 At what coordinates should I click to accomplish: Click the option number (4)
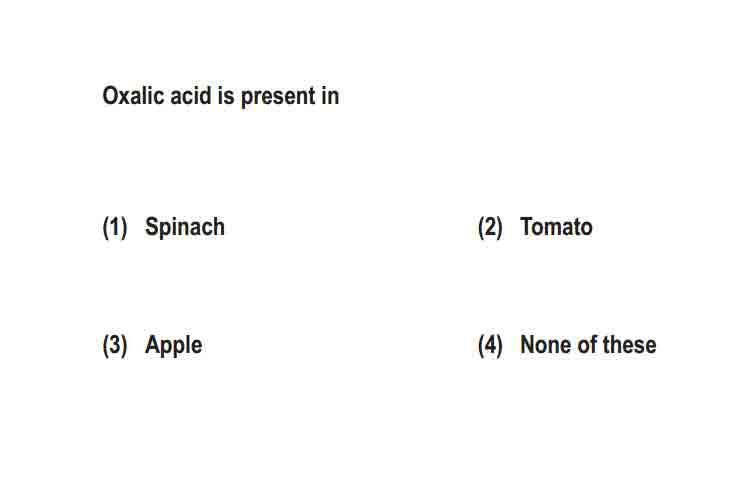[490, 345]
